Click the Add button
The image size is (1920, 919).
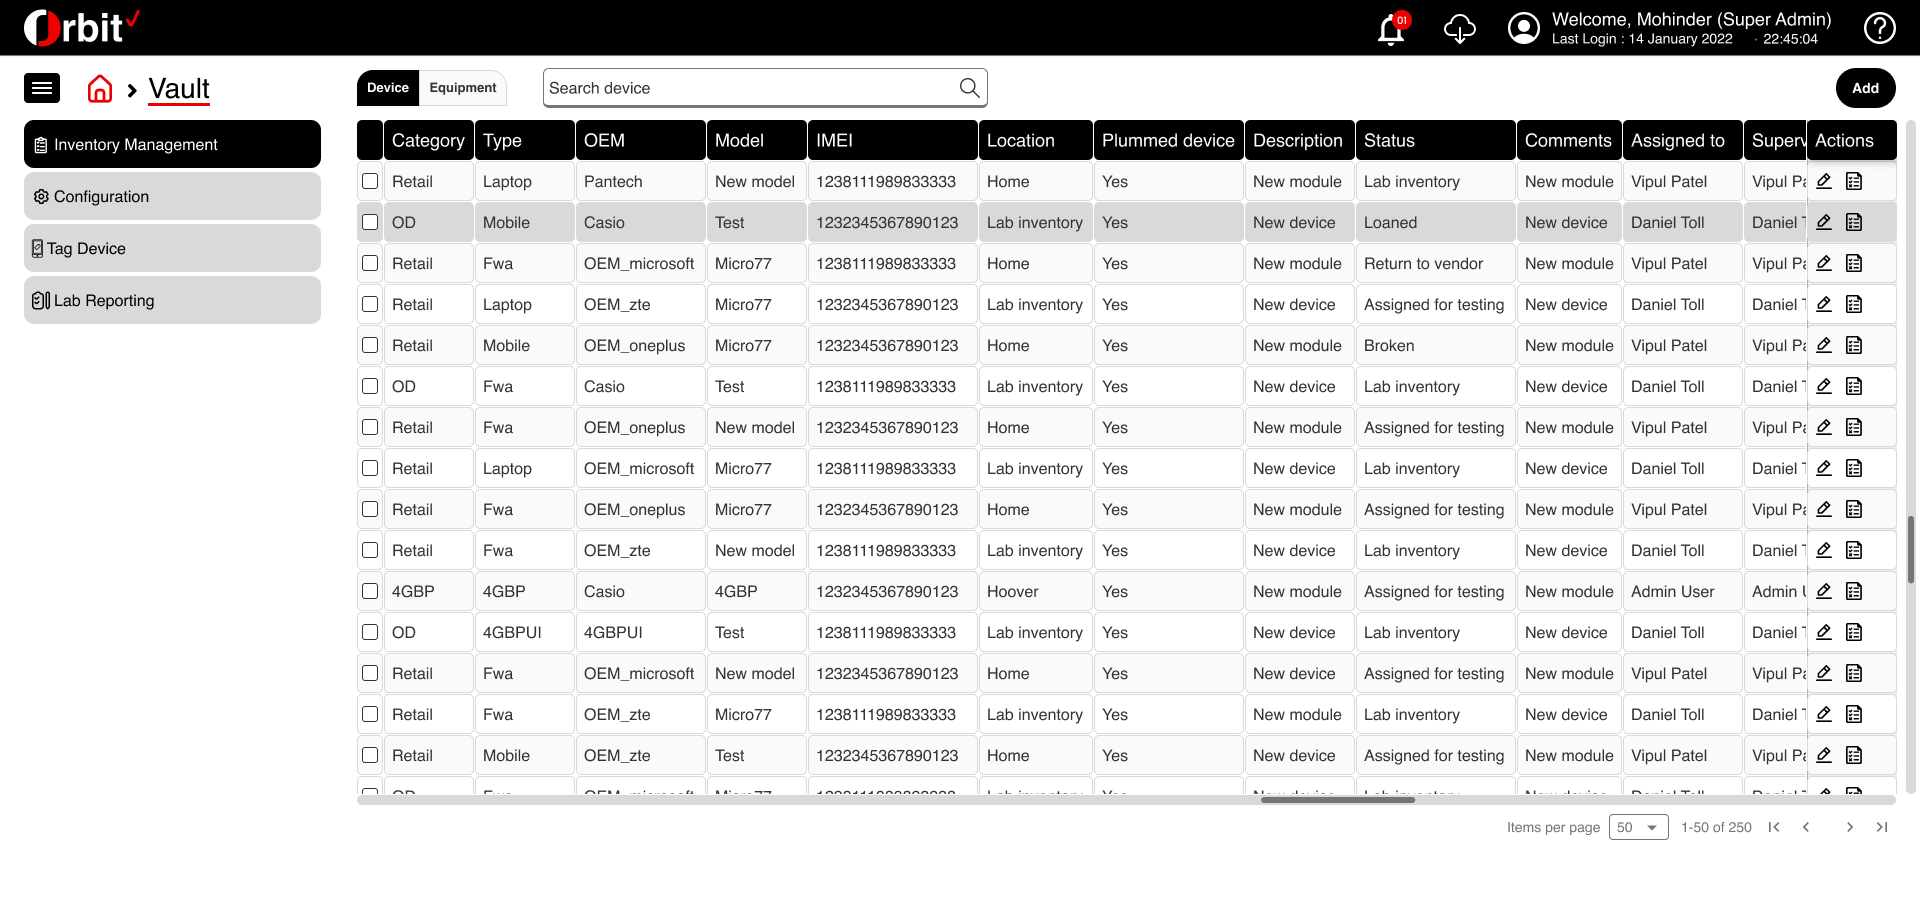click(1865, 88)
